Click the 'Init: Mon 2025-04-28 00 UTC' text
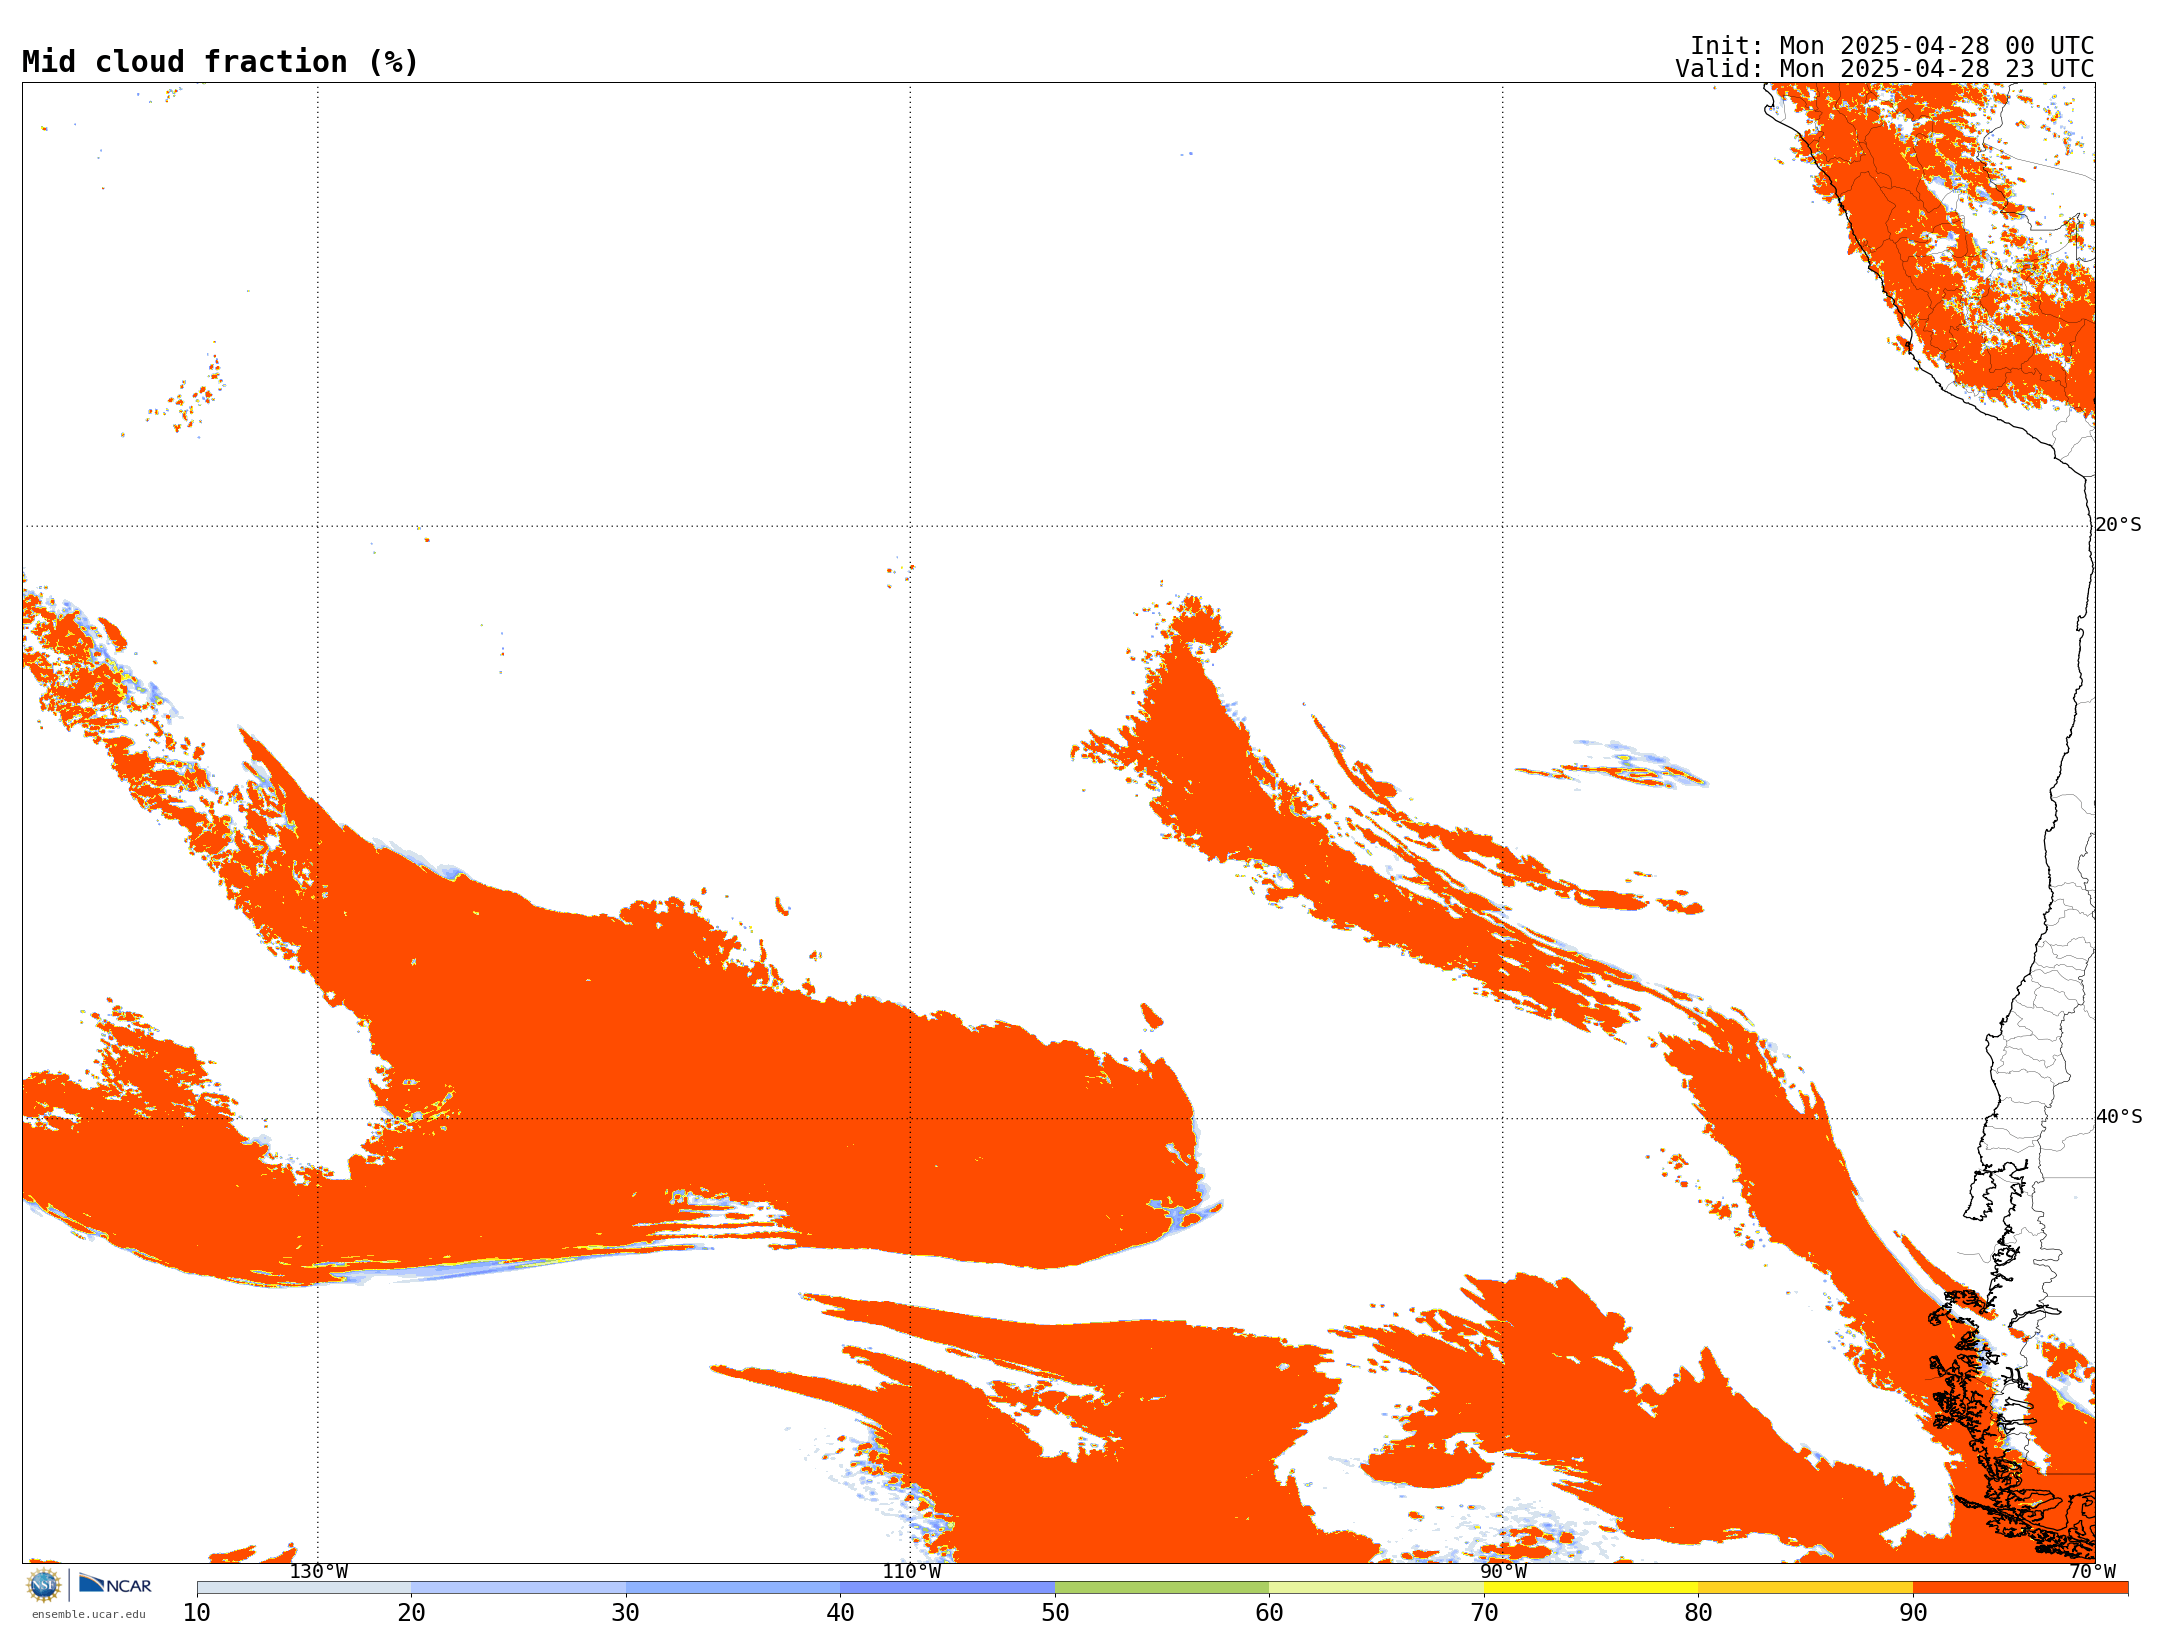Image resolution: width=2160 pixels, height=1626 pixels. pos(1892,46)
